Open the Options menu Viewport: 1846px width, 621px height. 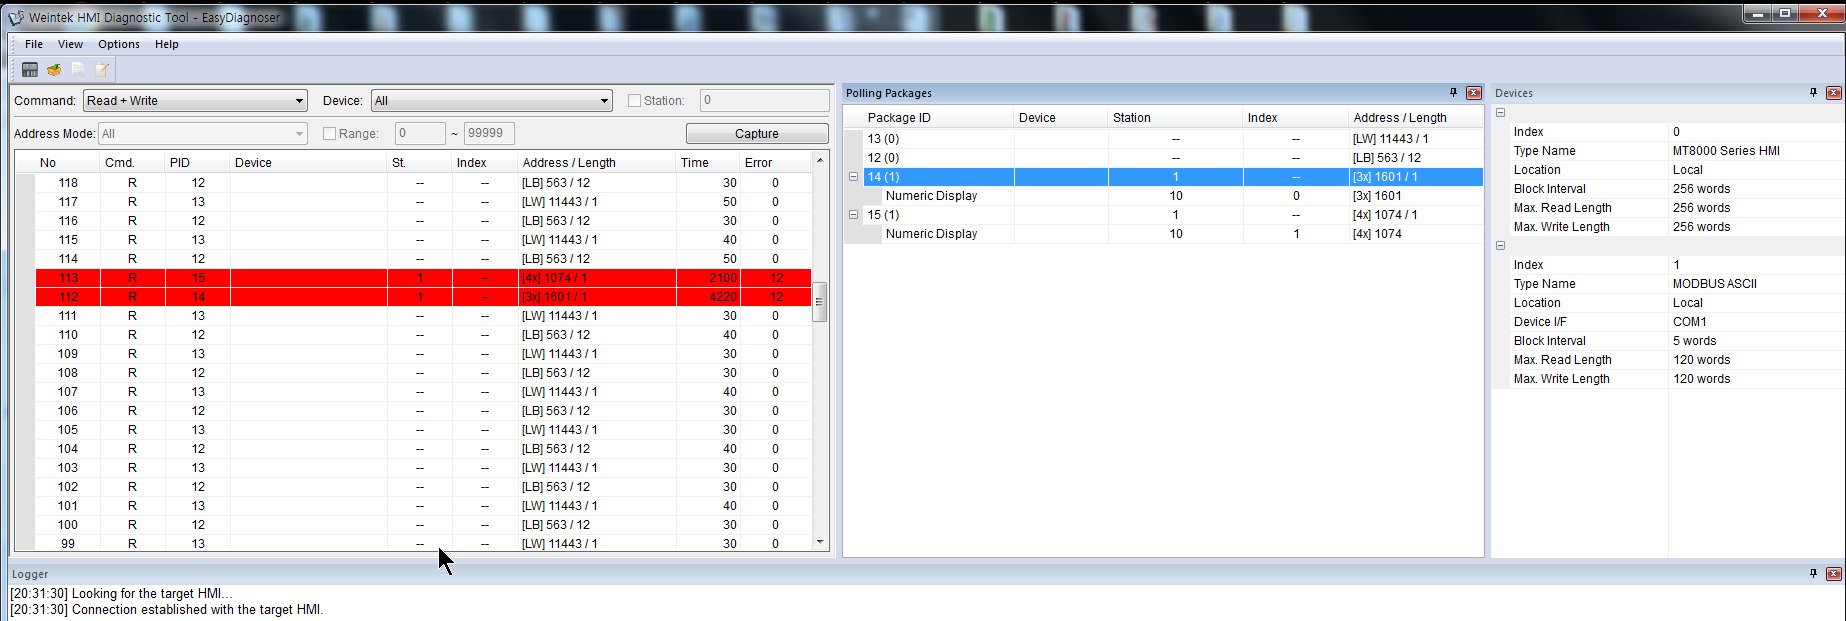click(x=119, y=44)
